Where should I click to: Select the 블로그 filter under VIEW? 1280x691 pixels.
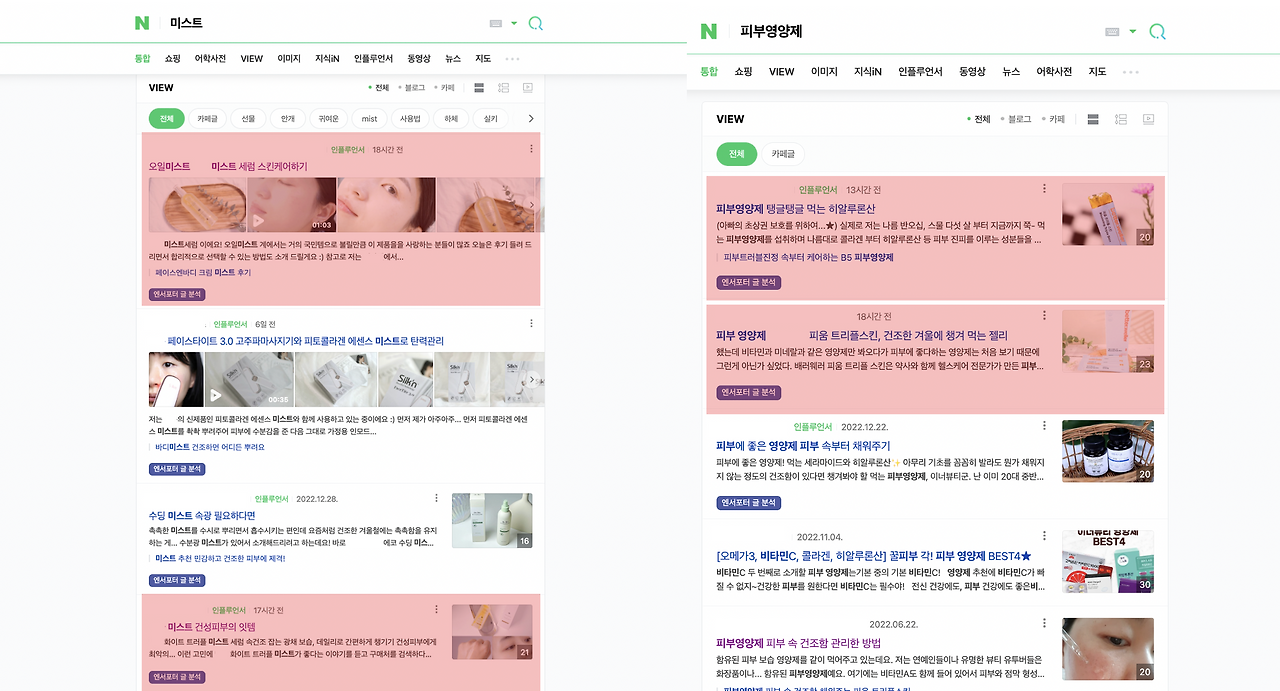click(415, 88)
